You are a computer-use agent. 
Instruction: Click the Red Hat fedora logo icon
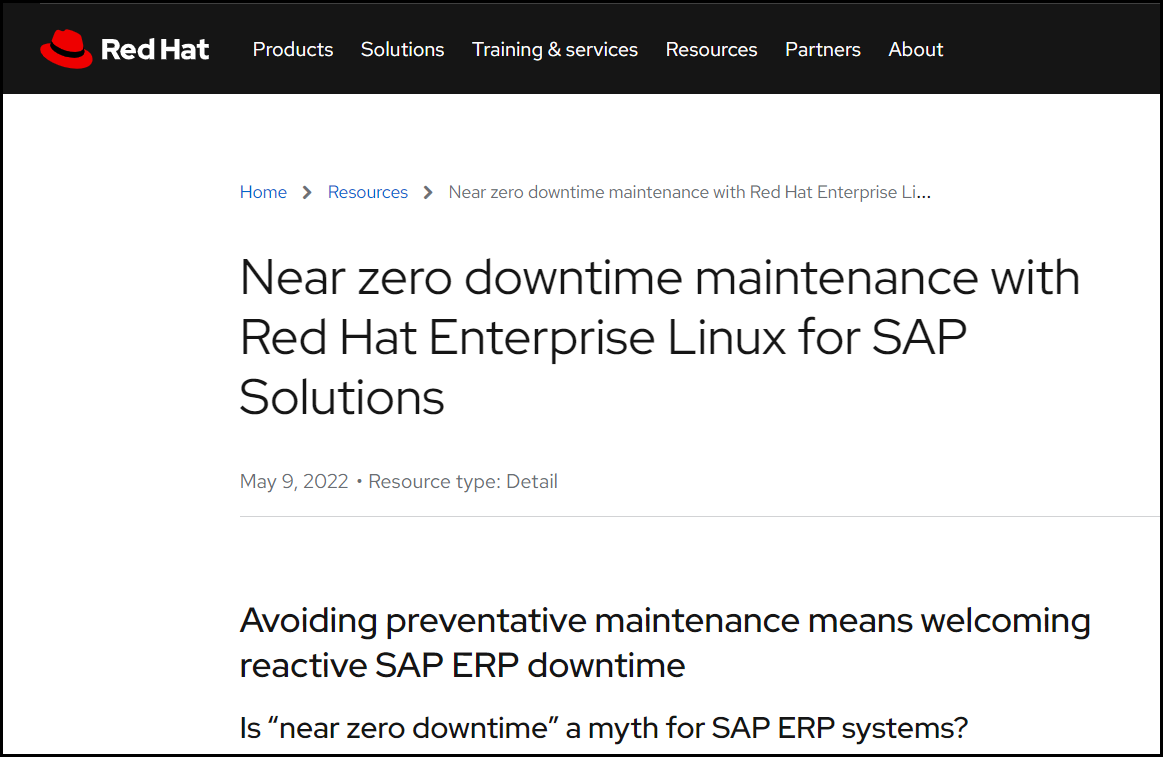pyautogui.click(x=66, y=49)
